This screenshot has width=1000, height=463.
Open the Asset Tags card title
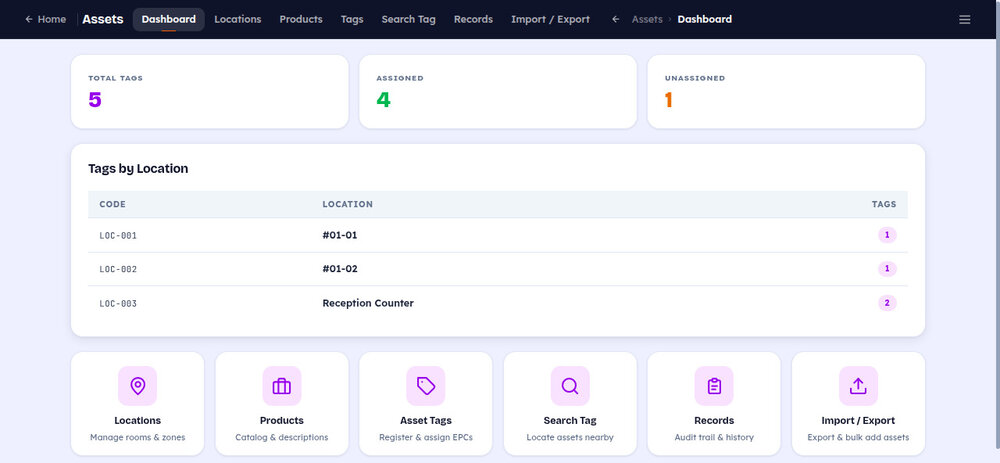[425, 421]
